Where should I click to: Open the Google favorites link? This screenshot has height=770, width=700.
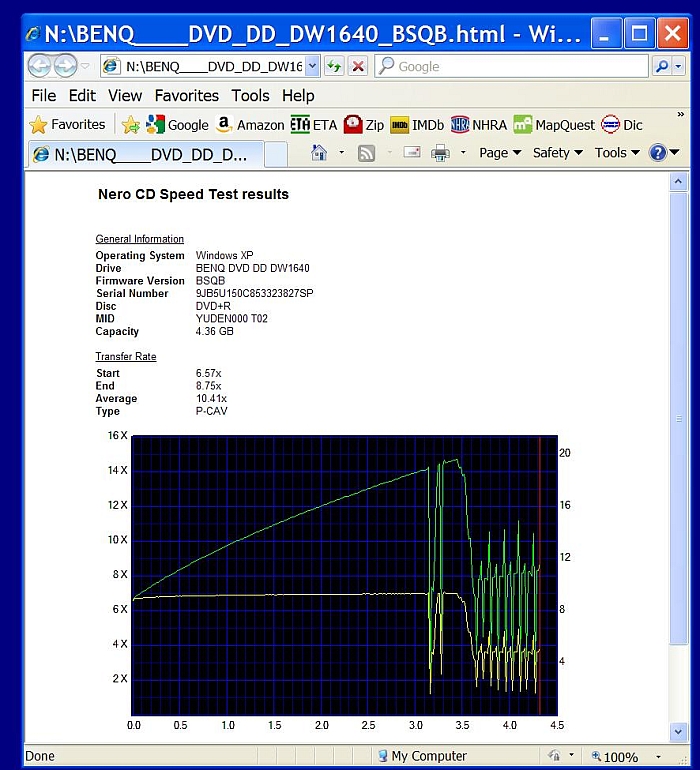(x=177, y=125)
